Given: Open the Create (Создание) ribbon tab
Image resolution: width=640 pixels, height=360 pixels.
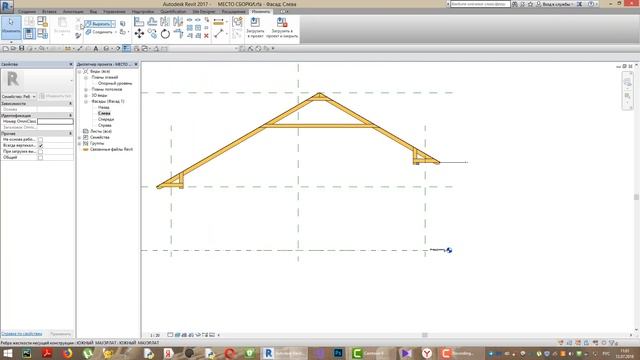Looking at the screenshot, I should click(27, 12).
